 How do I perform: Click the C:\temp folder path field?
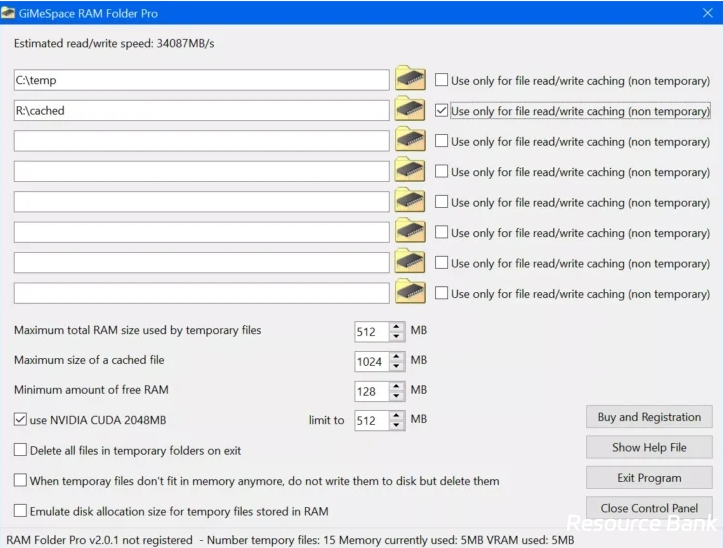[x=201, y=80]
